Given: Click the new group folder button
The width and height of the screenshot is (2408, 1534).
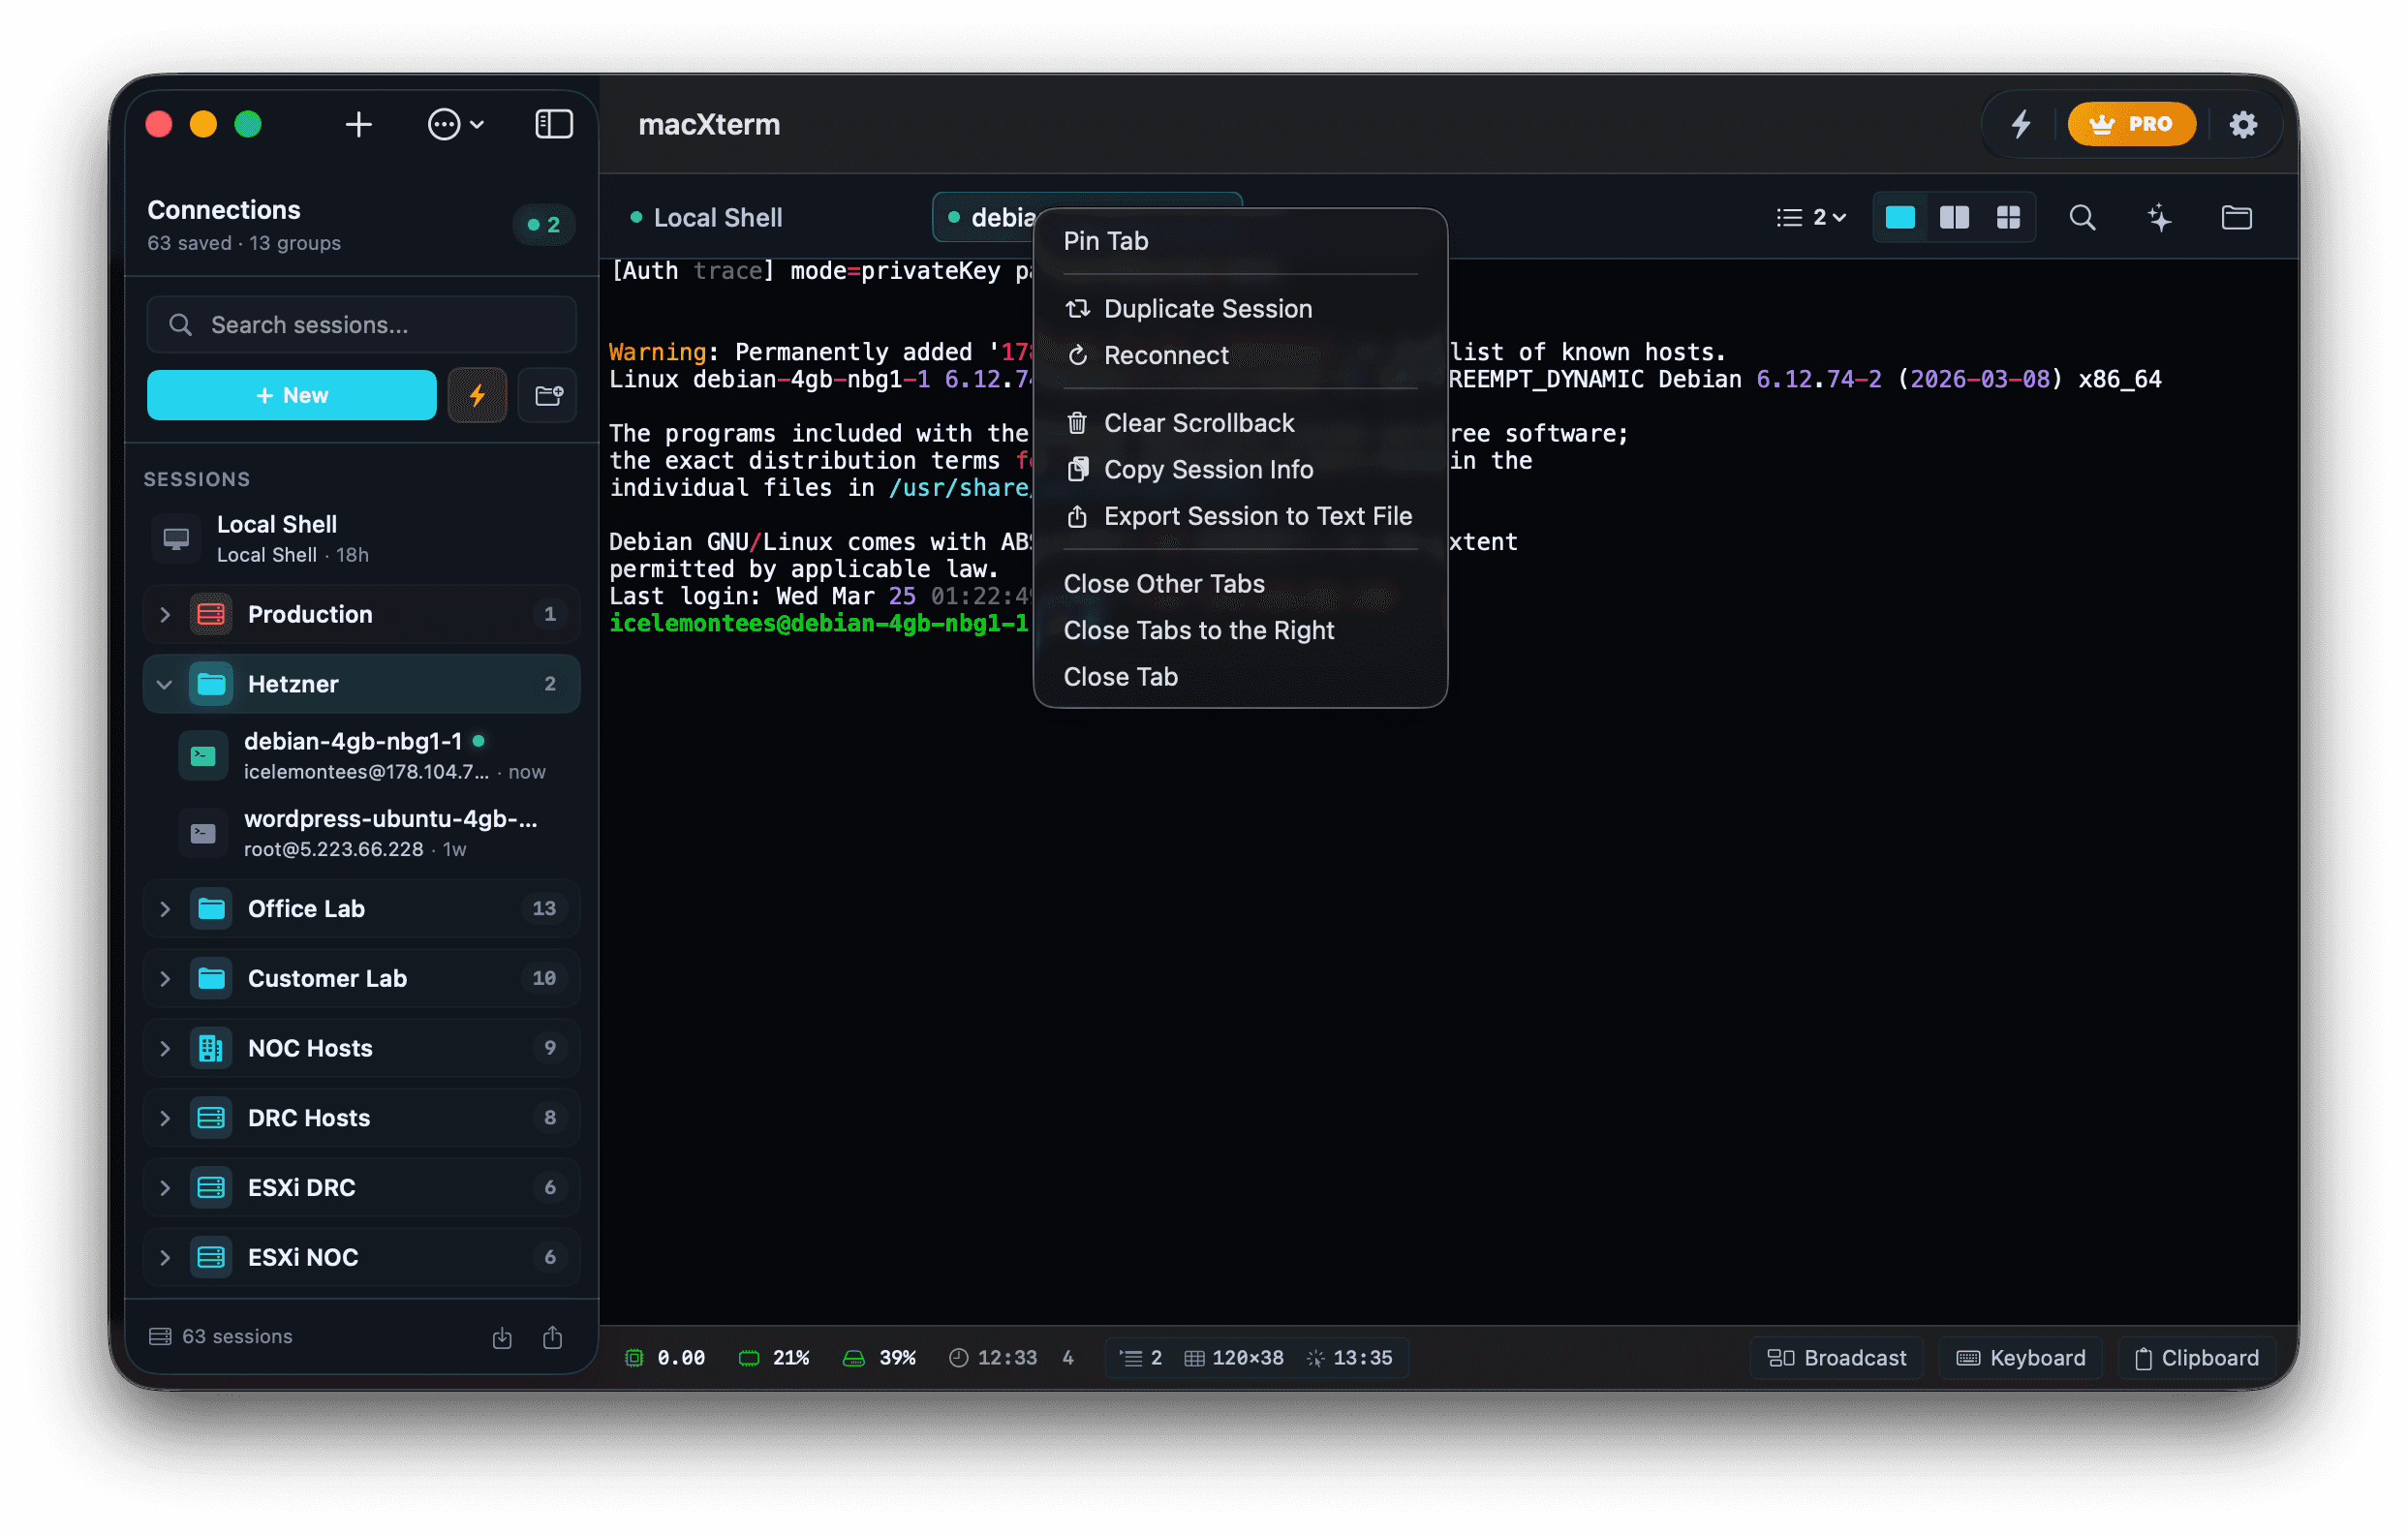Looking at the screenshot, I should (x=548, y=395).
